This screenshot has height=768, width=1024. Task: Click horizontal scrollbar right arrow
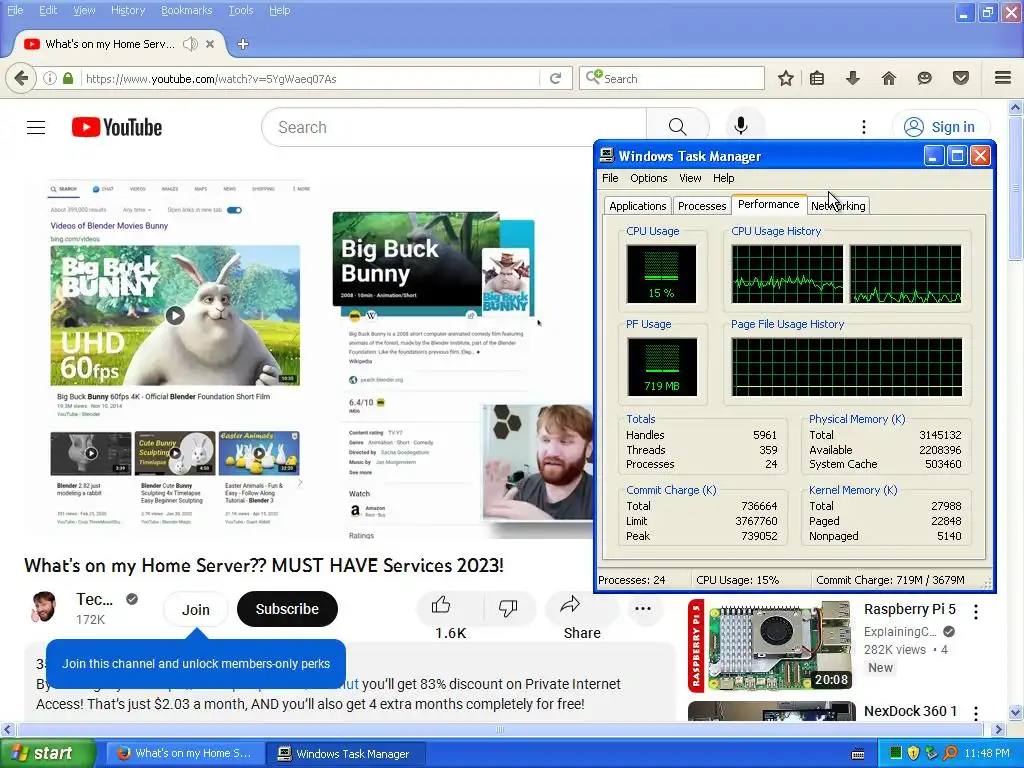coord(998,729)
